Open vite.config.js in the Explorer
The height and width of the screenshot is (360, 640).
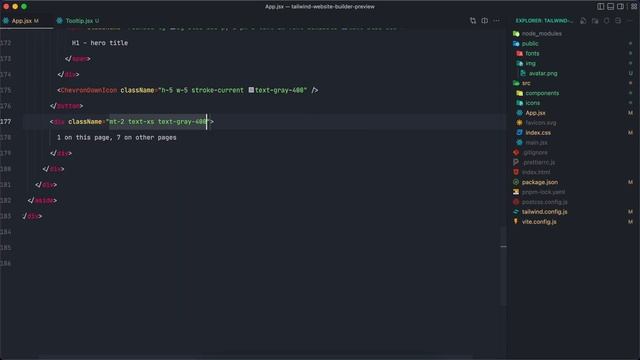pyautogui.click(x=539, y=222)
